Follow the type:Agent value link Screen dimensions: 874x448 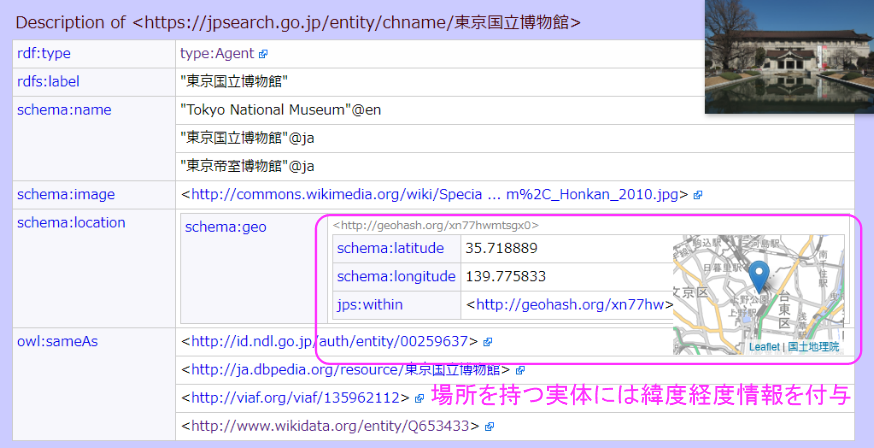pyautogui.click(x=217, y=53)
